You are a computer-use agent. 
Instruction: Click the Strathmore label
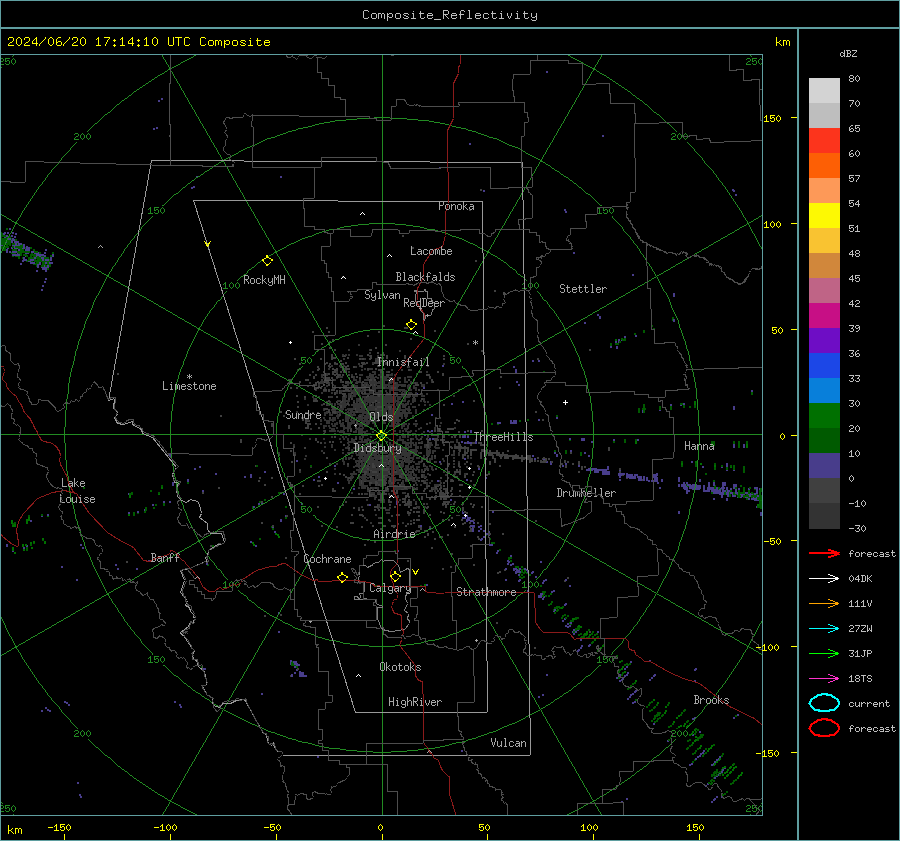[x=486, y=592]
